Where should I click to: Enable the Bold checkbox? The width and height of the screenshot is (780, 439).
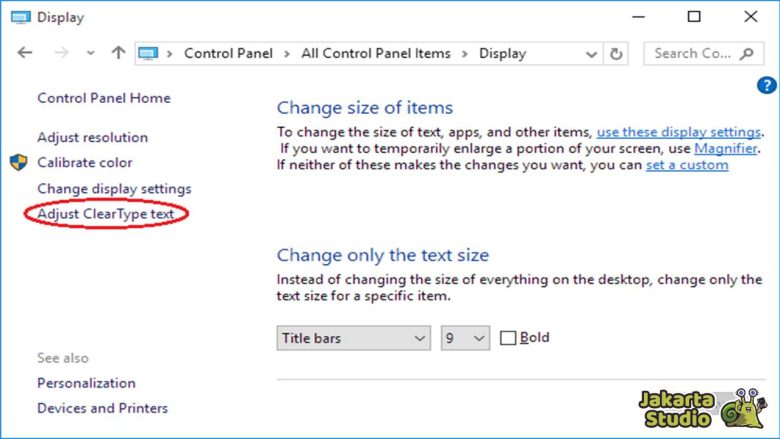click(508, 338)
